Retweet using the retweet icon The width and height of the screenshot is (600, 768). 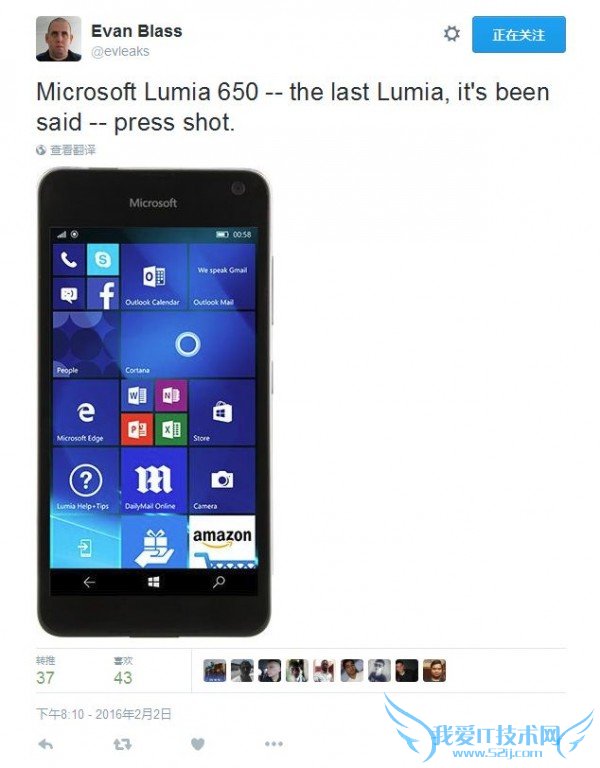[122, 744]
